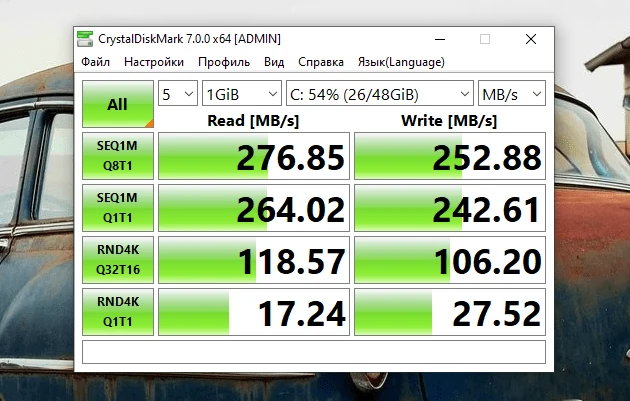The height and width of the screenshot is (401, 630).
Task: Click the 17.24 read result
Action: point(254,311)
